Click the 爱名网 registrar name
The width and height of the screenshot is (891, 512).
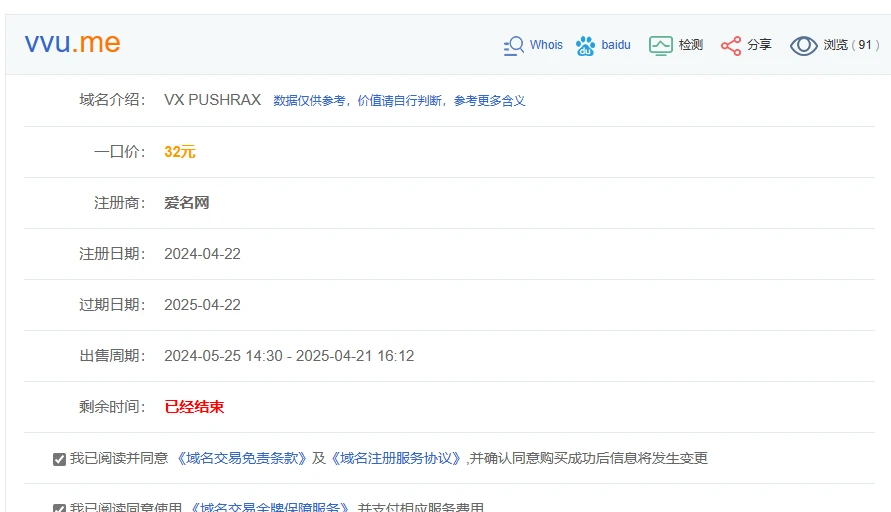point(186,203)
